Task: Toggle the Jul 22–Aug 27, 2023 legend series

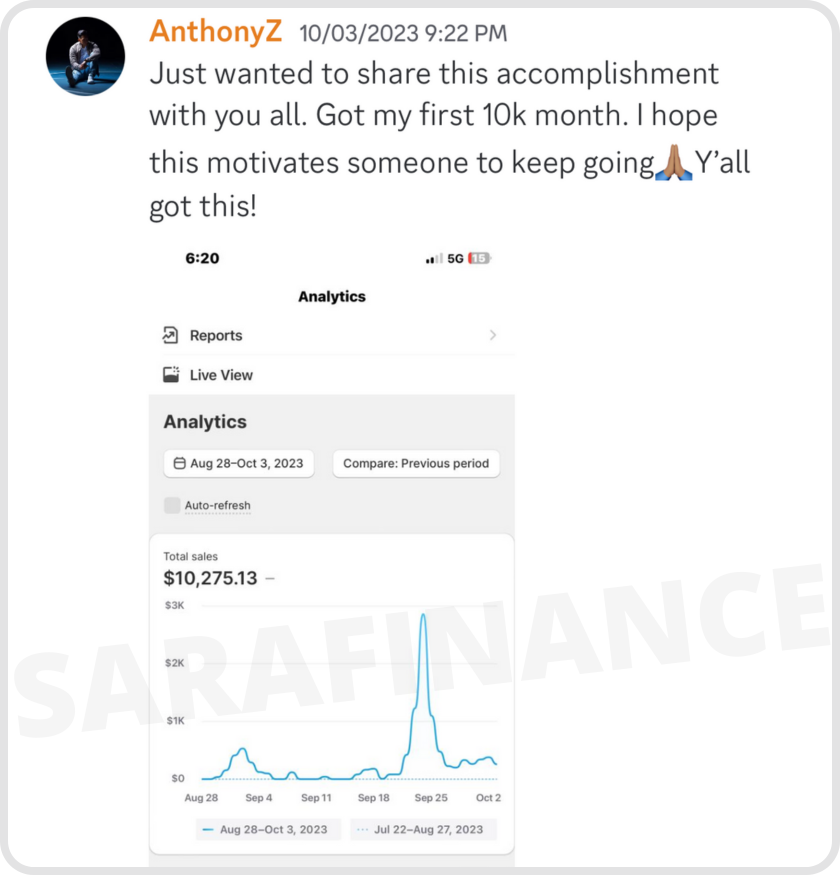Action: (423, 830)
